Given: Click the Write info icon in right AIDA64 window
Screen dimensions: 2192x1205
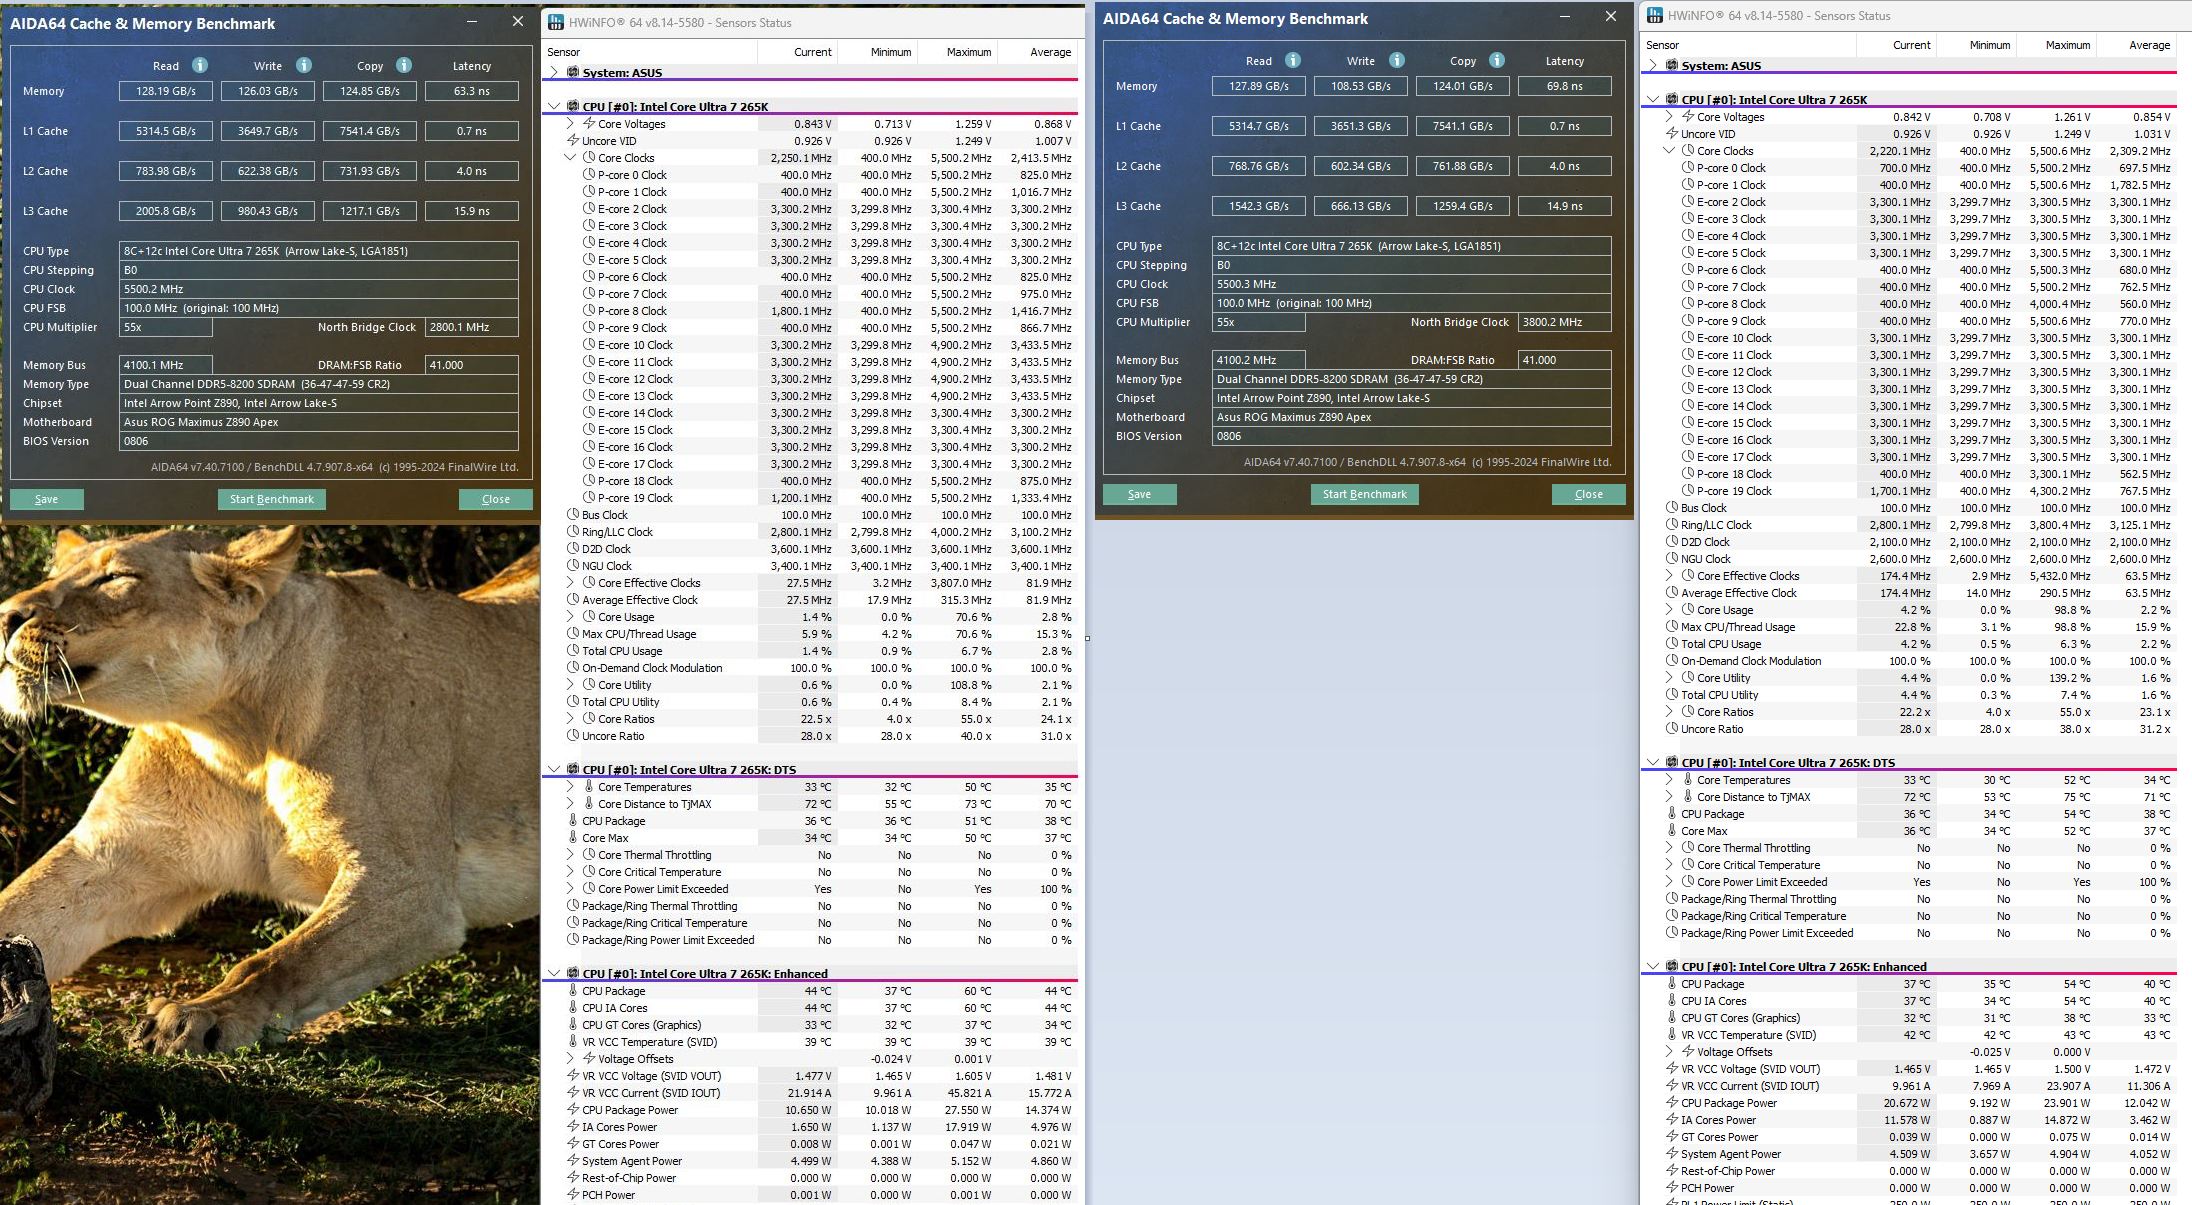Looking at the screenshot, I should pos(1397,60).
